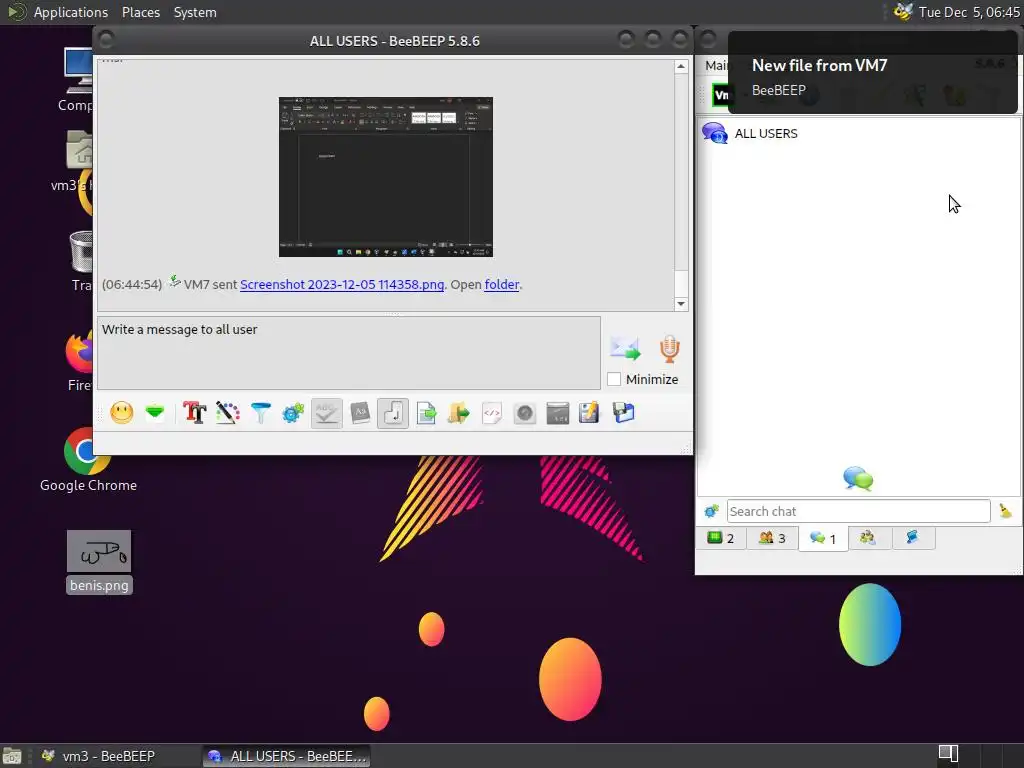Select the ALL USERS chat in list
Screen dimensions: 1024x768
858,133
